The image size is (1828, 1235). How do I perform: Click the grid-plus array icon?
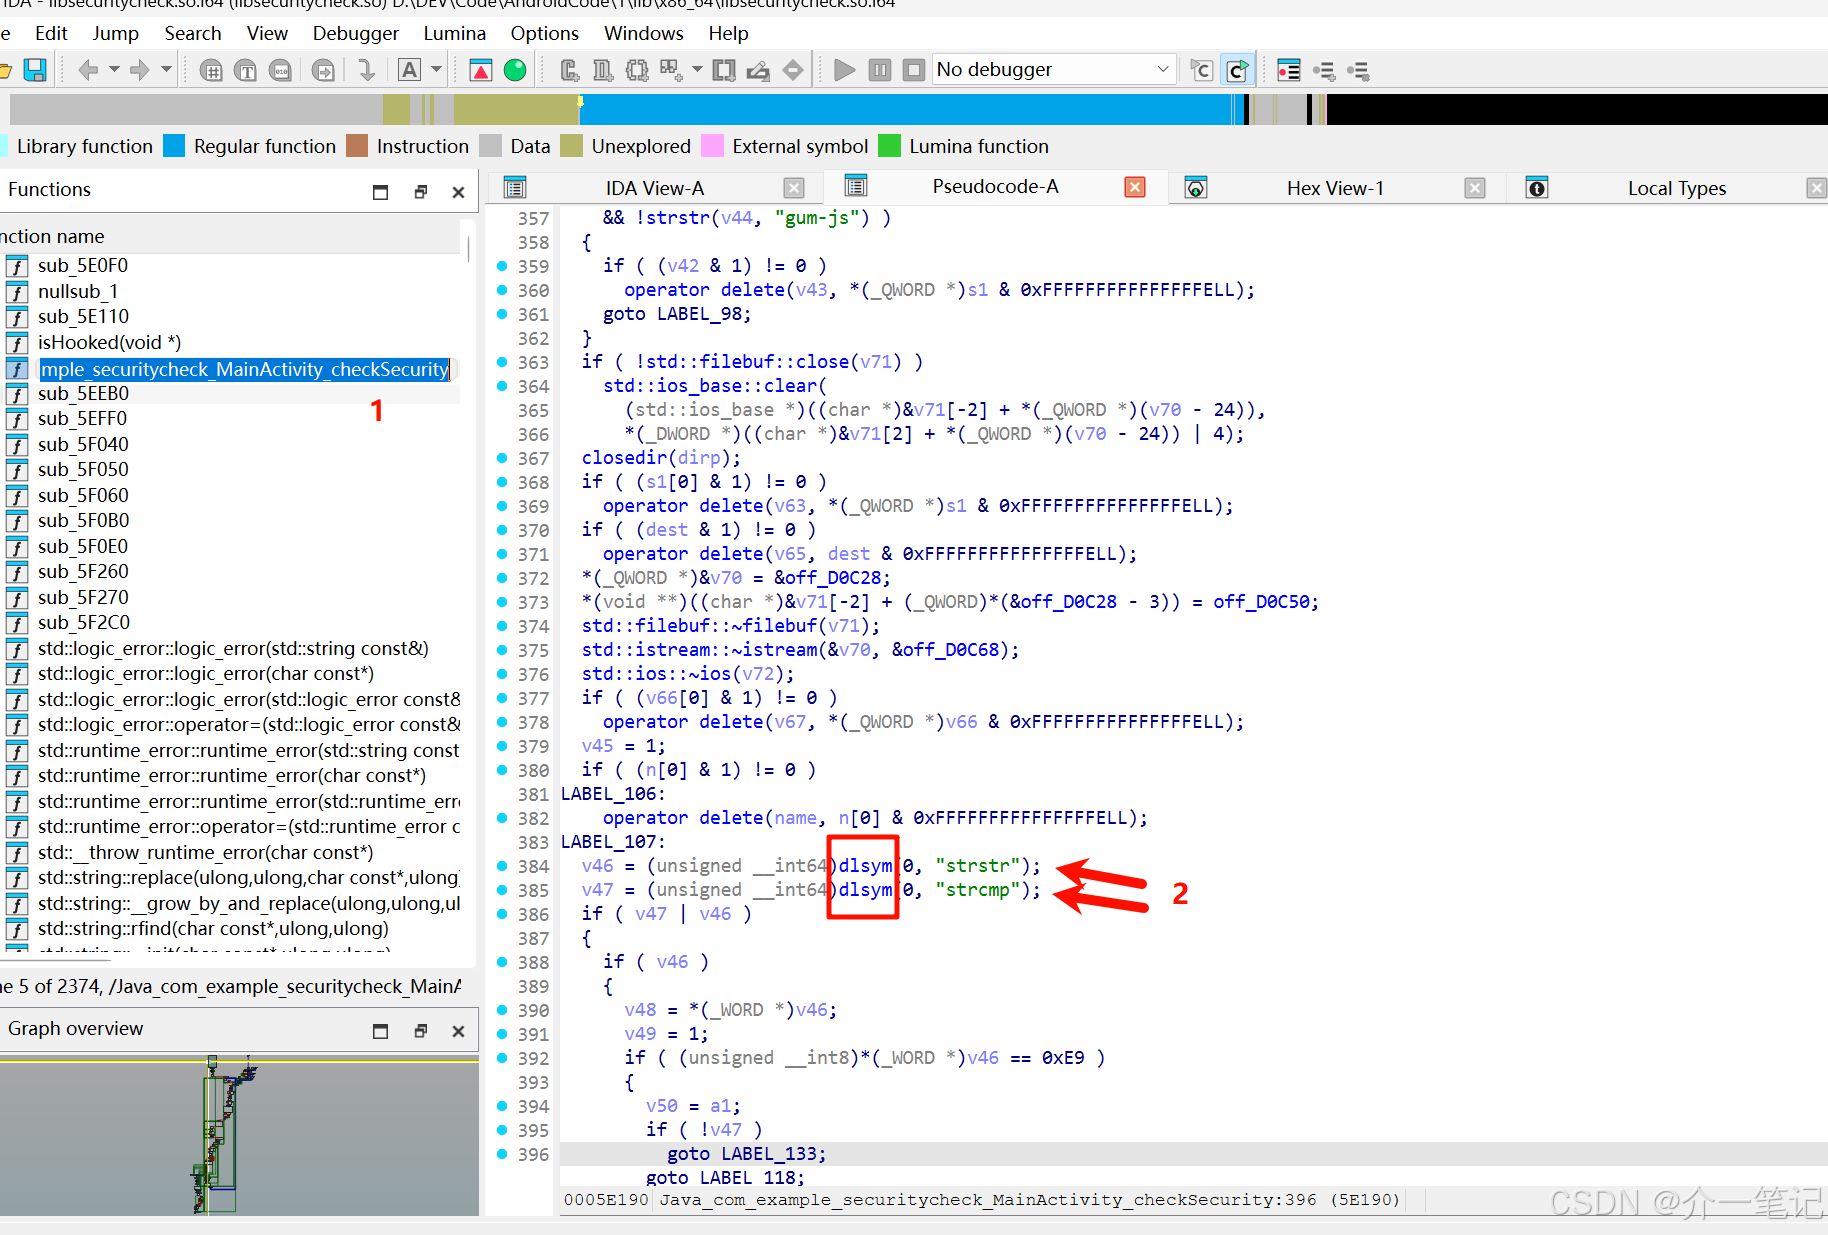pos(671,70)
